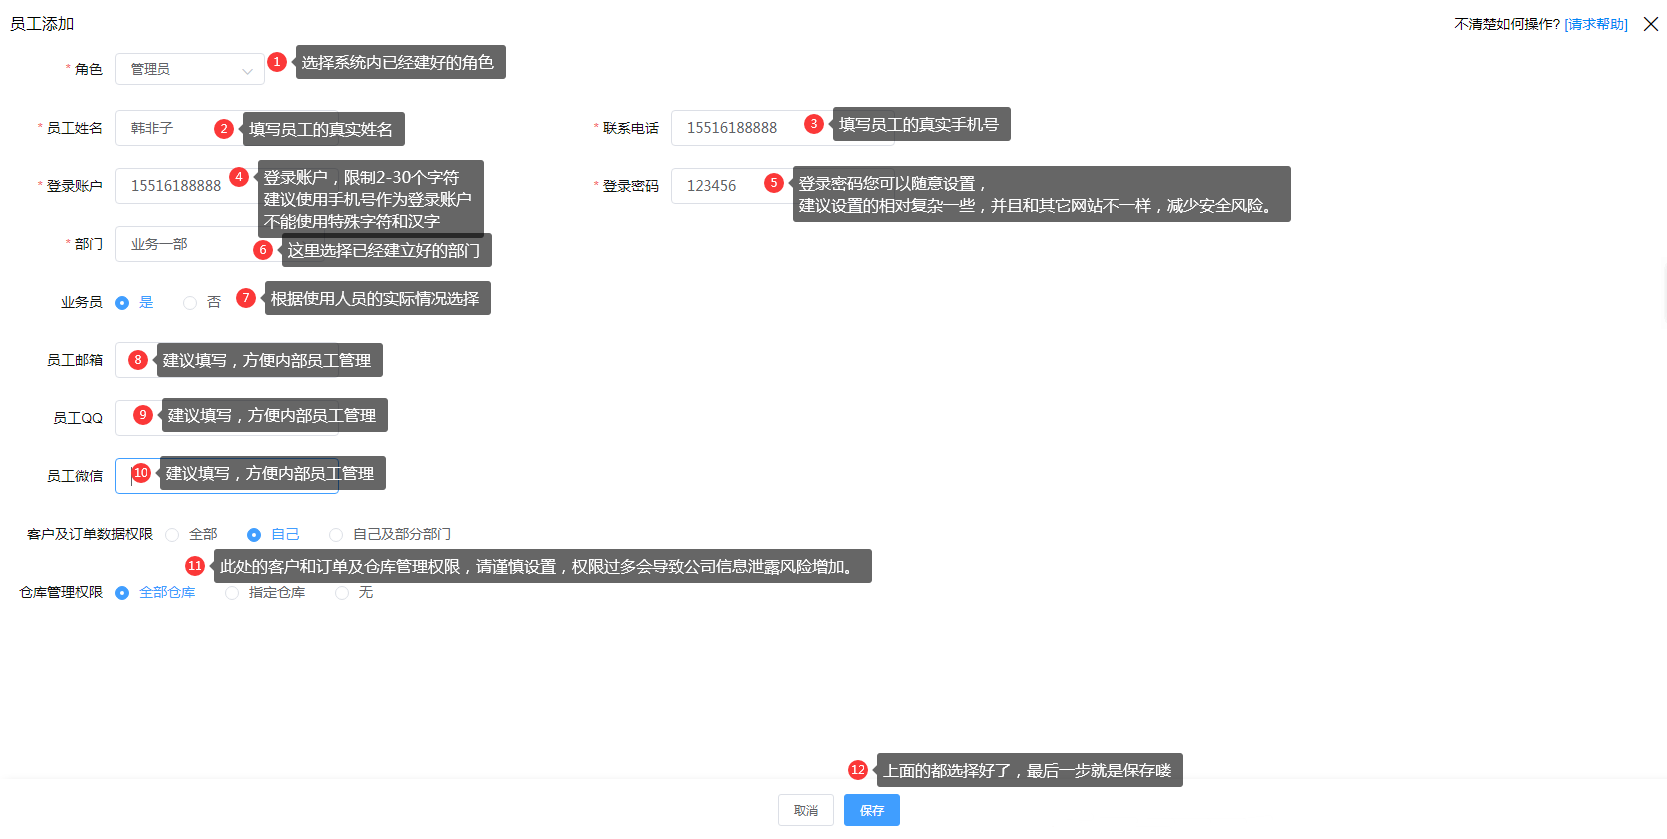This screenshot has width=1667, height=839.
Task: Choose 指定仓库 warehouse permission
Action: click(x=232, y=593)
